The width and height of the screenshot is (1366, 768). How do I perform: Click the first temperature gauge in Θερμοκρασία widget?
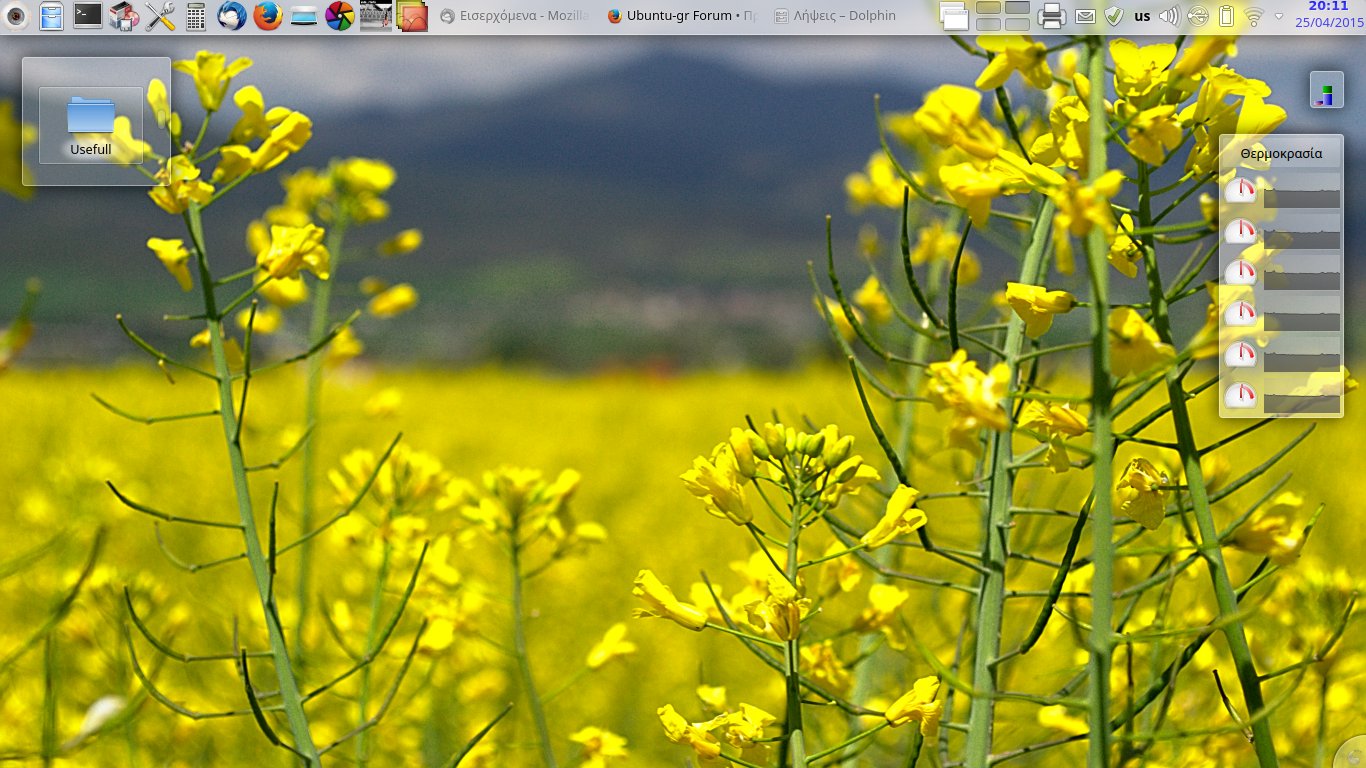[x=1241, y=190]
